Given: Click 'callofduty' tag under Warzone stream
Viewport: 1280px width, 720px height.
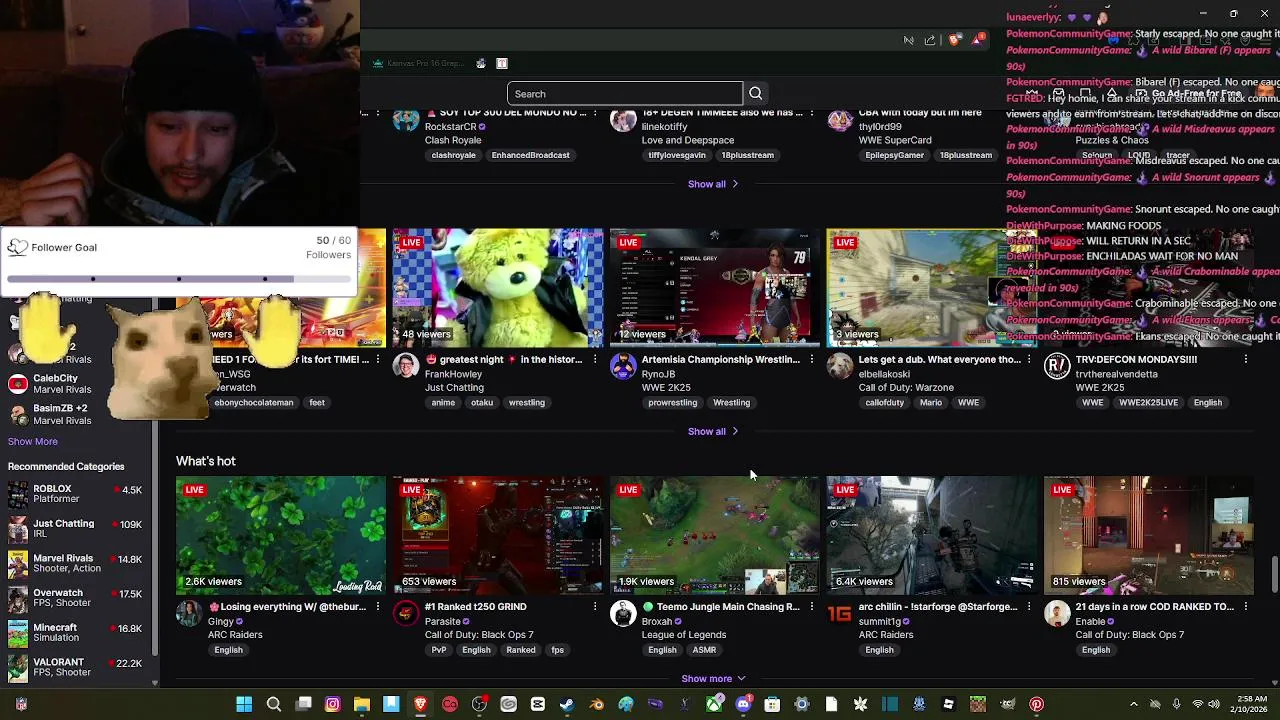Looking at the screenshot, I should click(884, 403).
